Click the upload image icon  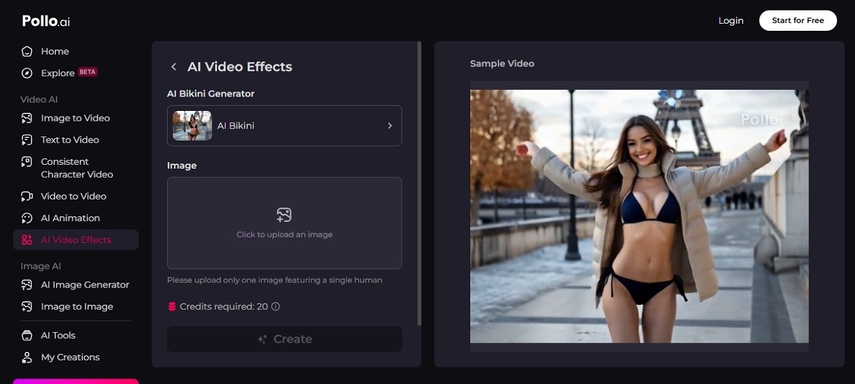tap(284, 215)
